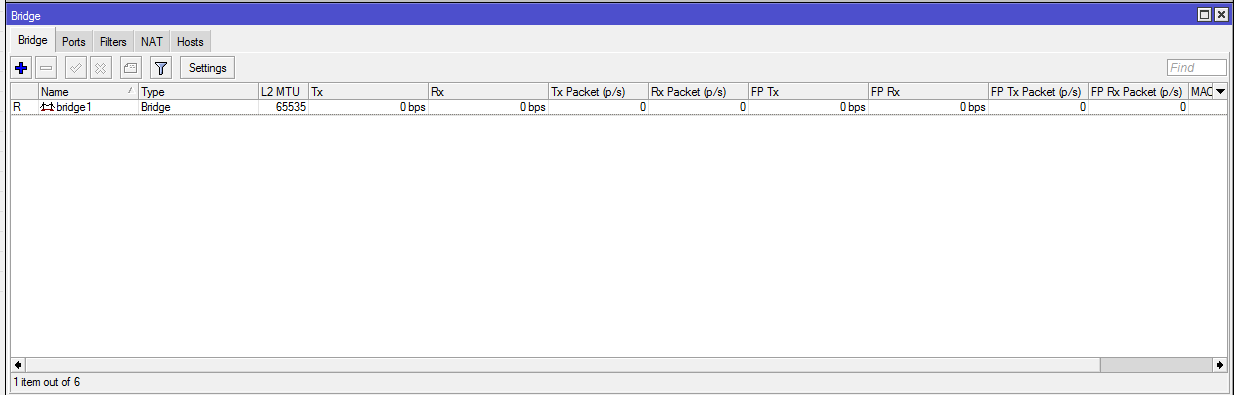Click the Enable checkmark icon
Image resolution: width=1234 pixels, height=395 pixels.
[x=76, y=68]
